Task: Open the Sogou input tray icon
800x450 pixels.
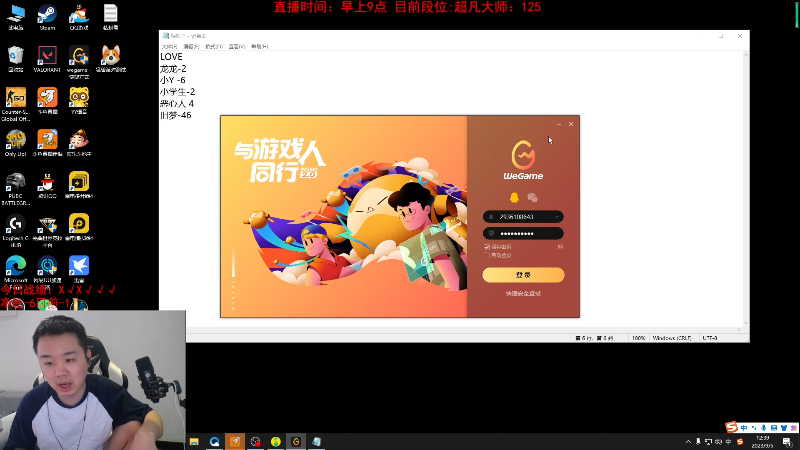Action: [x=740, y=442]
